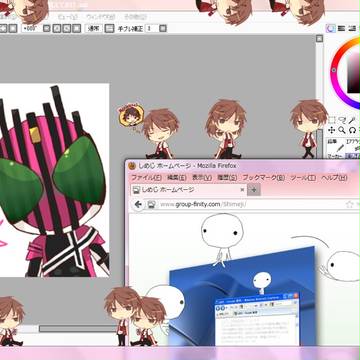Open a new tab in Firefox
Screen dimensions: 360x360
point(254,190)
